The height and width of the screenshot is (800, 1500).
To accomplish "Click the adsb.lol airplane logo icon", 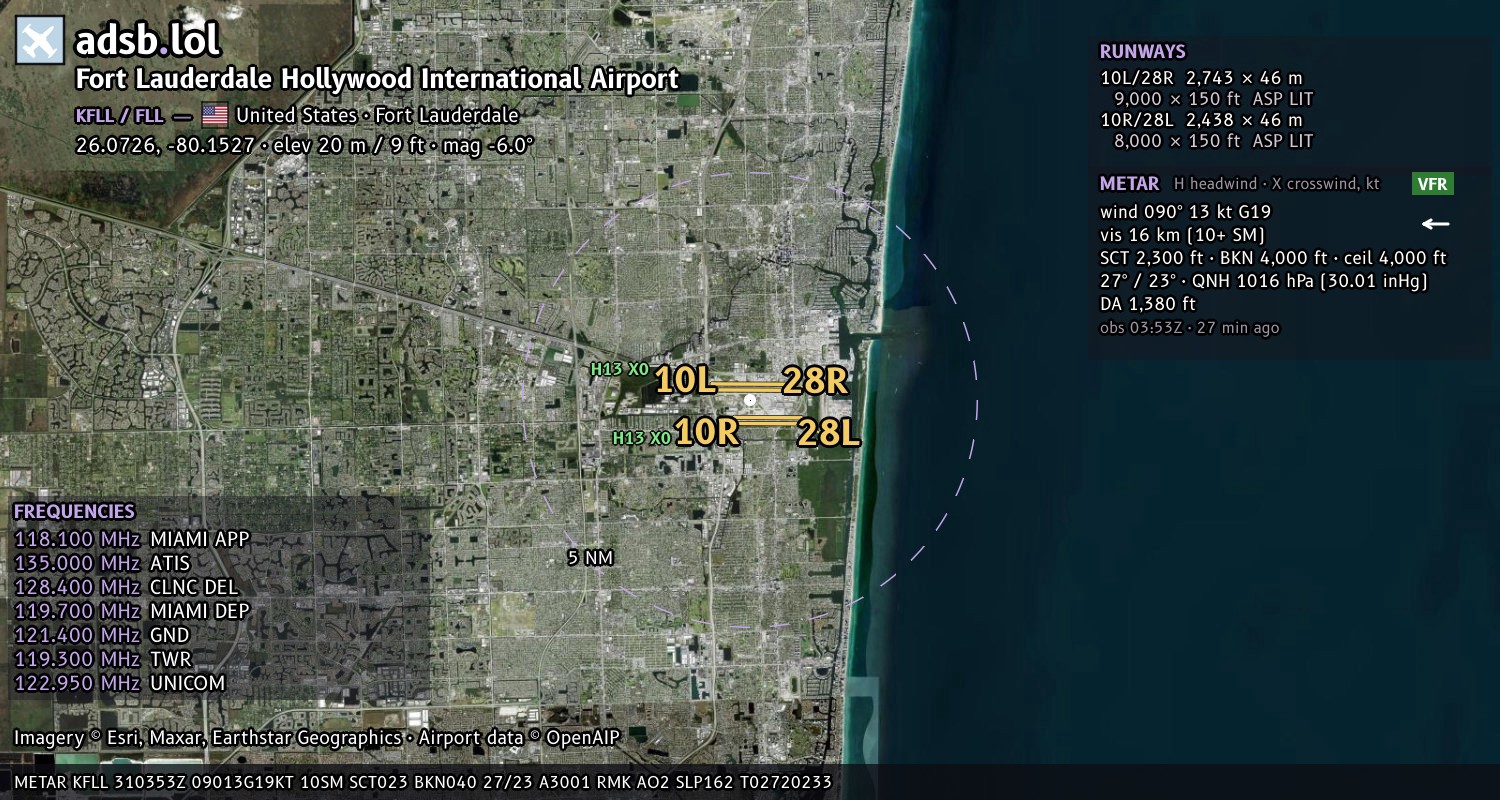I will 40,40.
